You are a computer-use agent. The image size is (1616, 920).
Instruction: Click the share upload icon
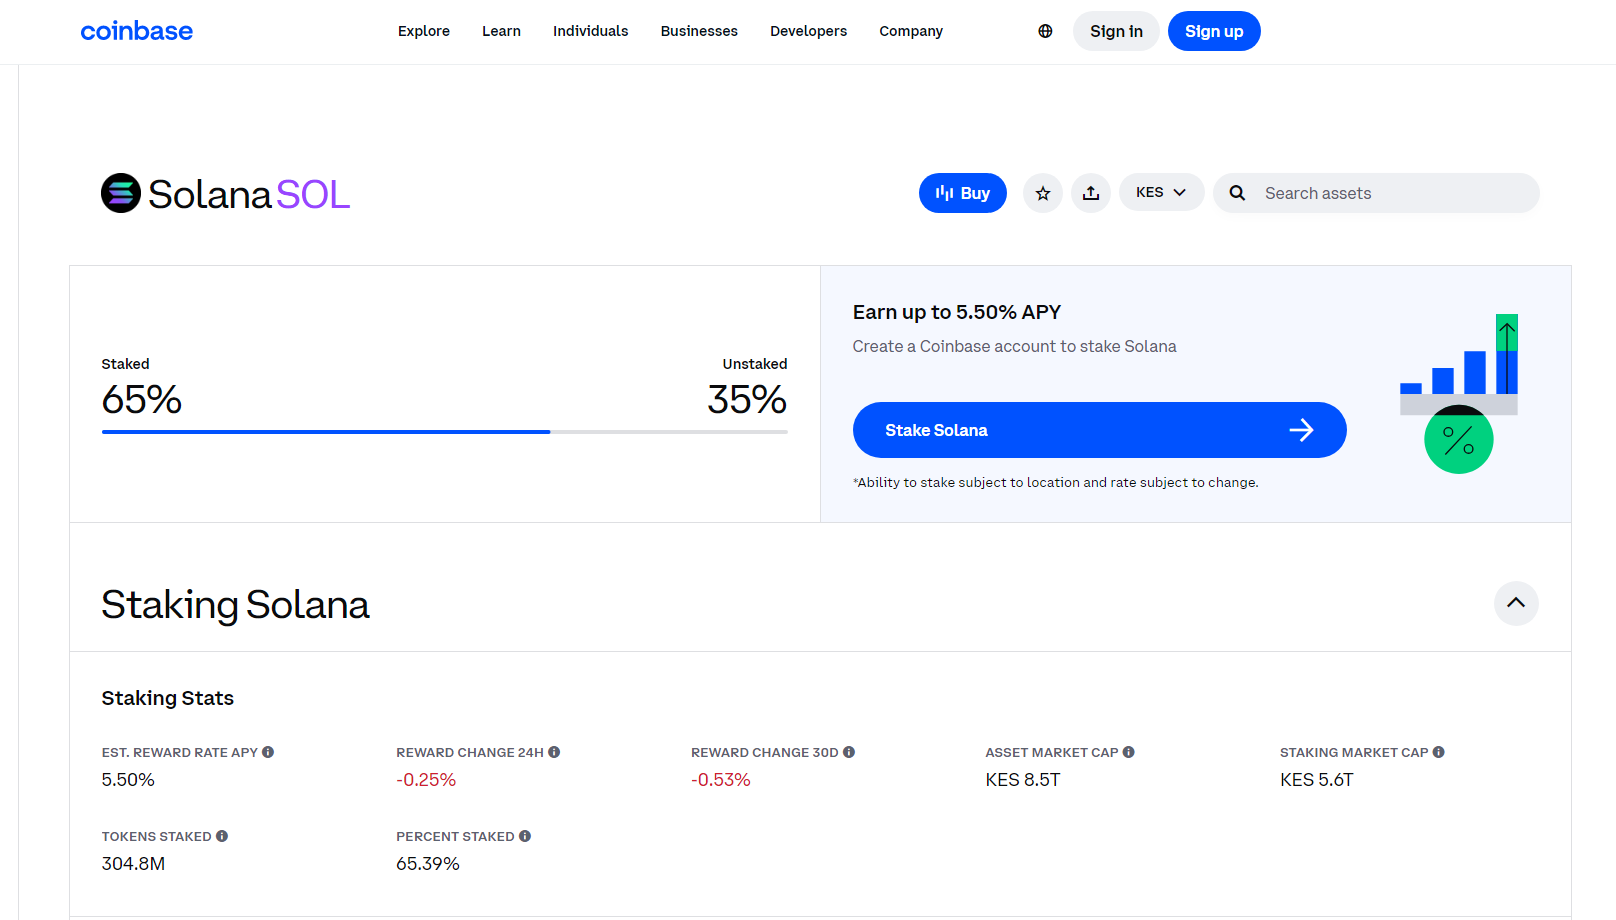coord(1091,193)
